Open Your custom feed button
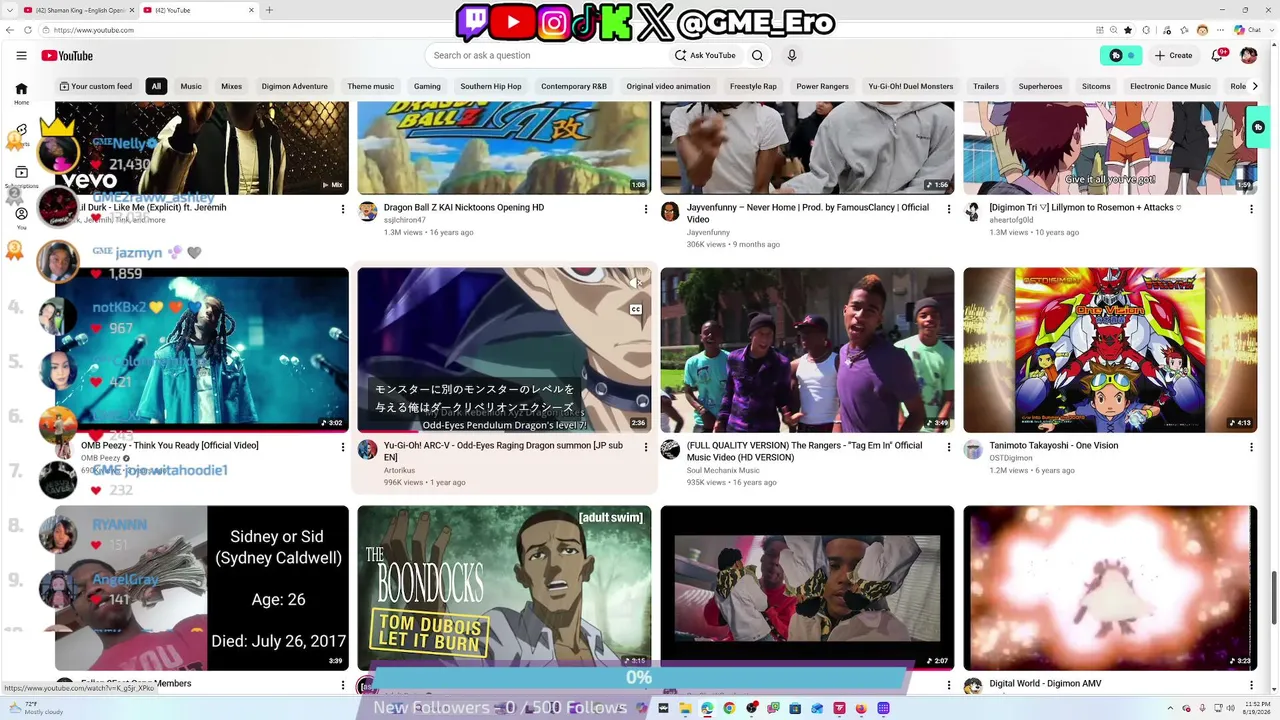1280x720 pixels. point(96,86)
